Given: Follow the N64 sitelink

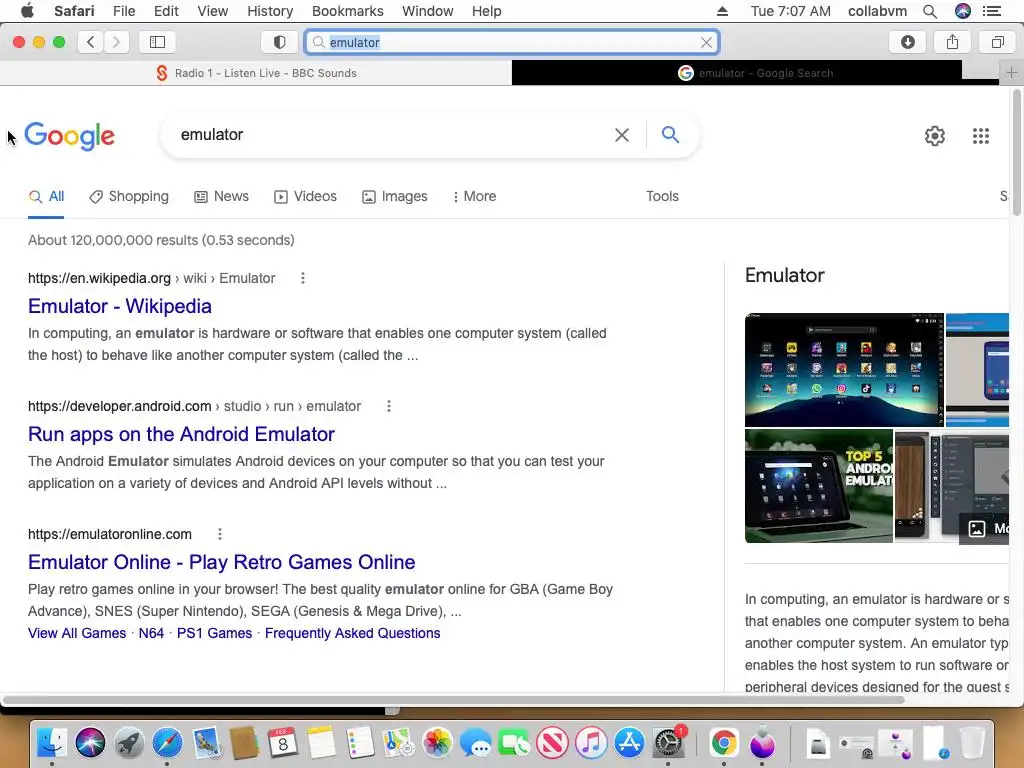Looking at the screenshot, I should (151, 633).
